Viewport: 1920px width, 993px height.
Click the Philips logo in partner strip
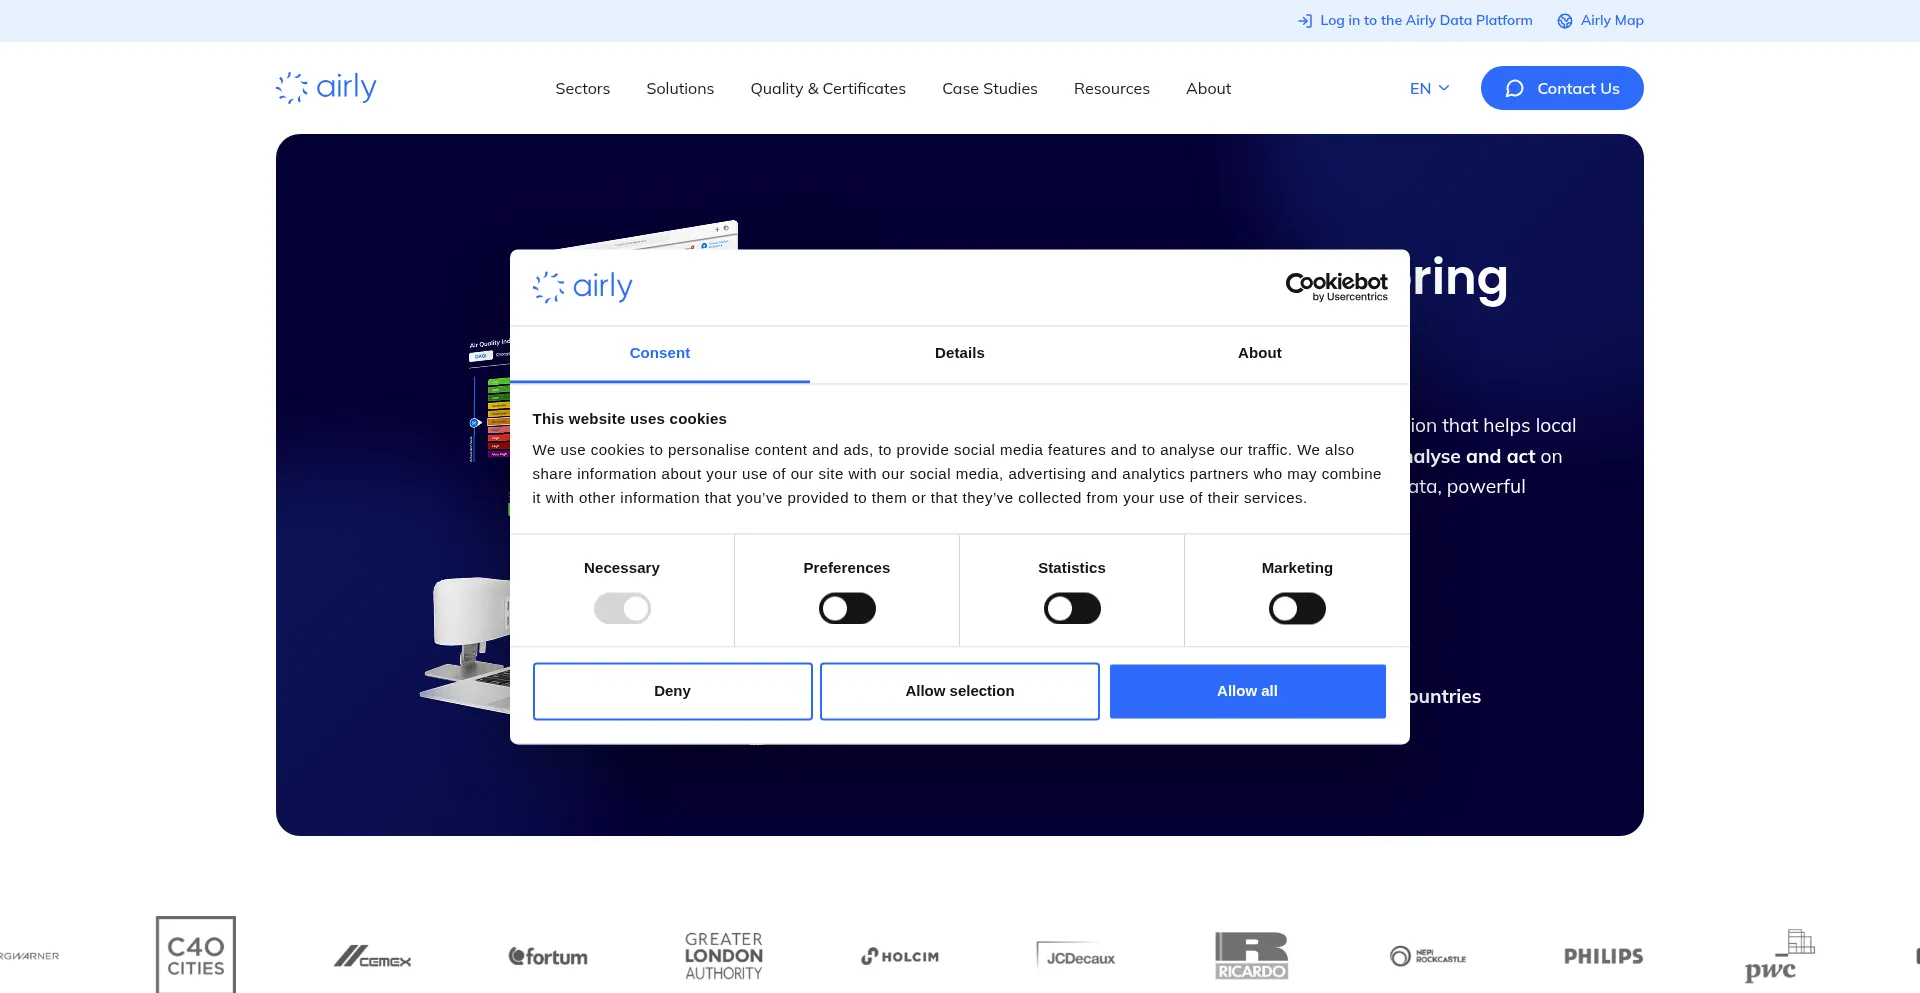[x=1603, y=957]
